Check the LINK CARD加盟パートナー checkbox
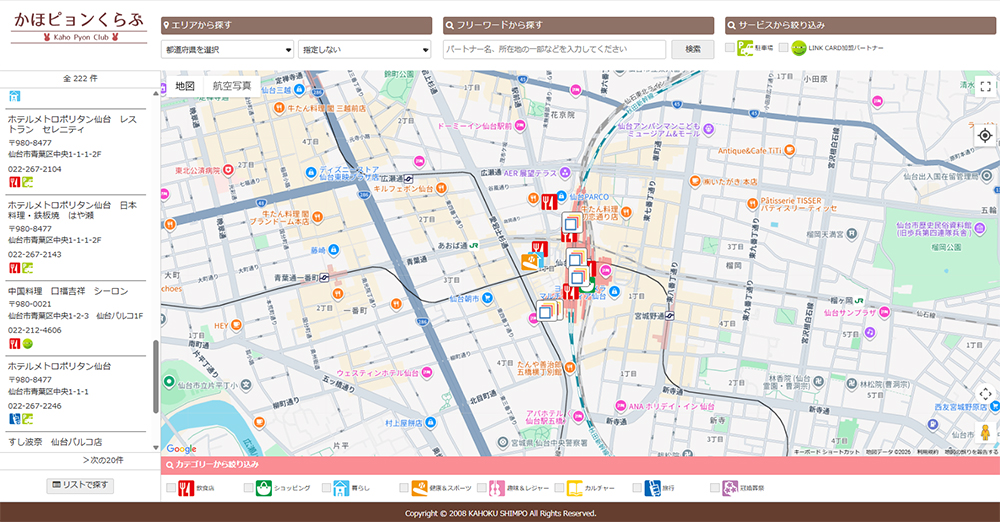Image resolution: width=1000 pixels, height=522 pixels. (784, 48)
